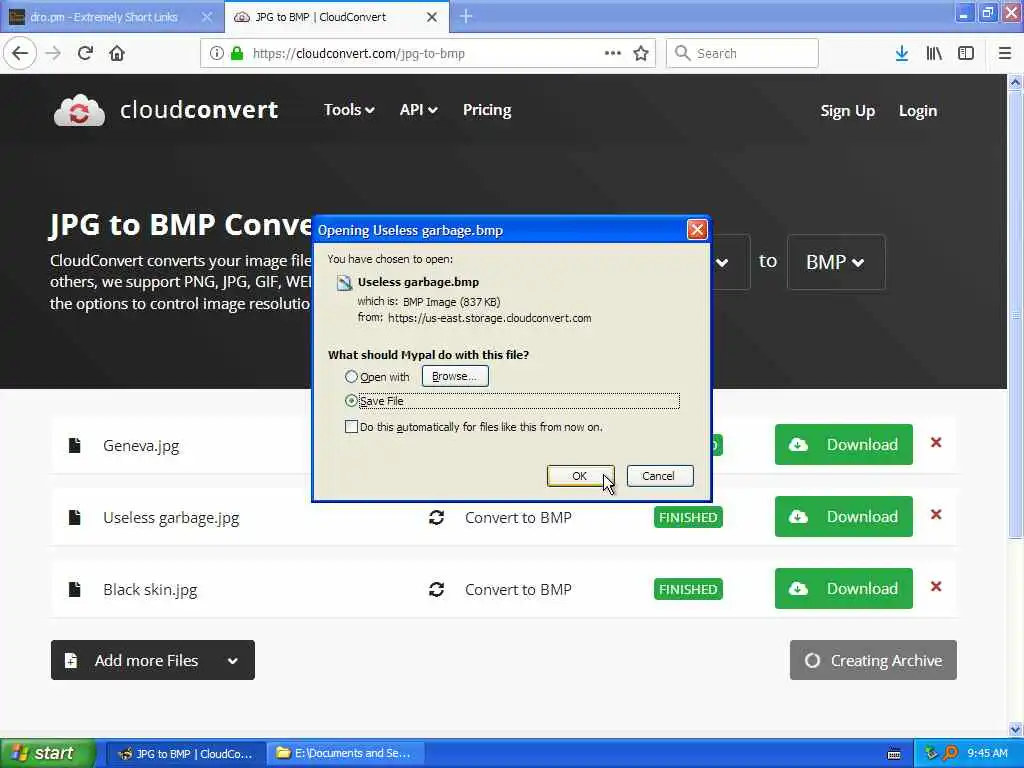
Task: Click FINISHED badge for Useless garbage.jpg
Action: click(688, 517)
